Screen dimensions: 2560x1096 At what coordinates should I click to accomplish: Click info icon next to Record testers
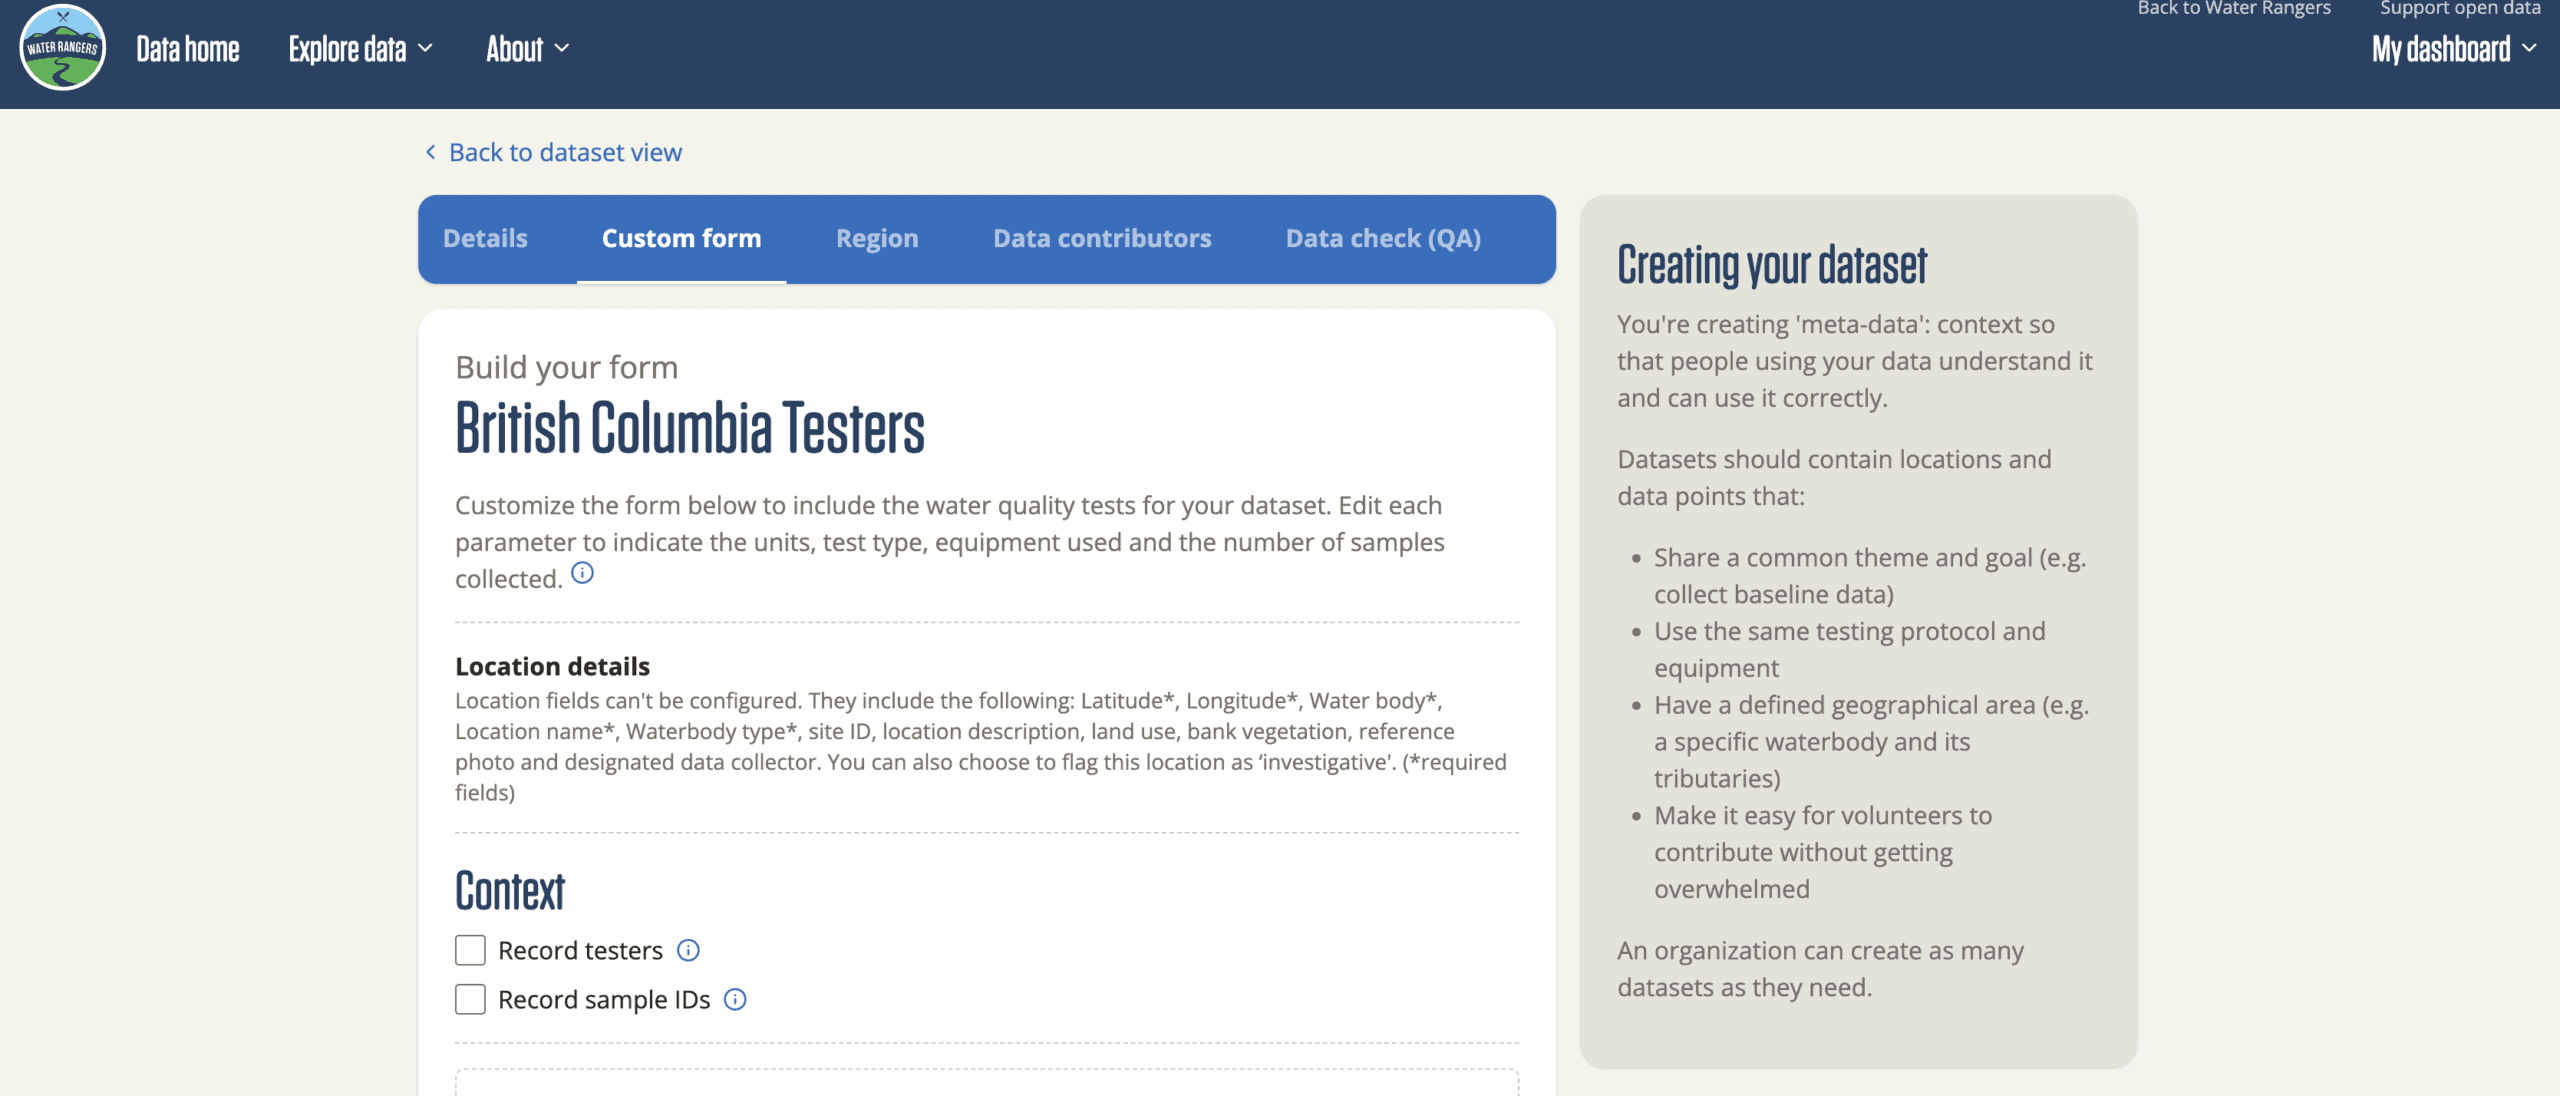pyautogui.click(x=688, y=950)
